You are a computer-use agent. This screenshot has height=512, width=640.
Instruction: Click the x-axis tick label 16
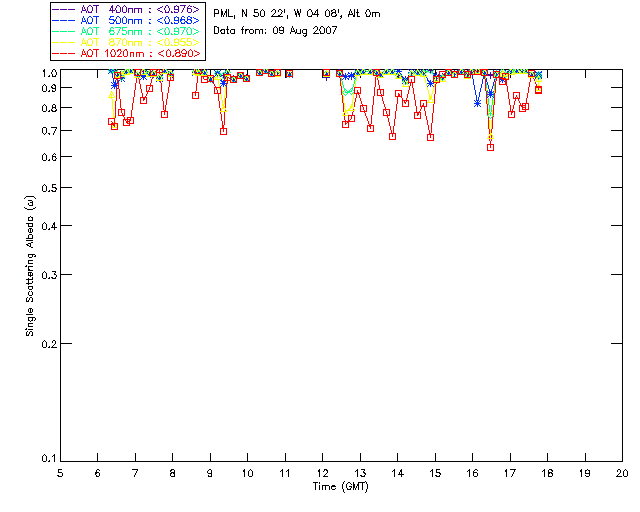473,473
